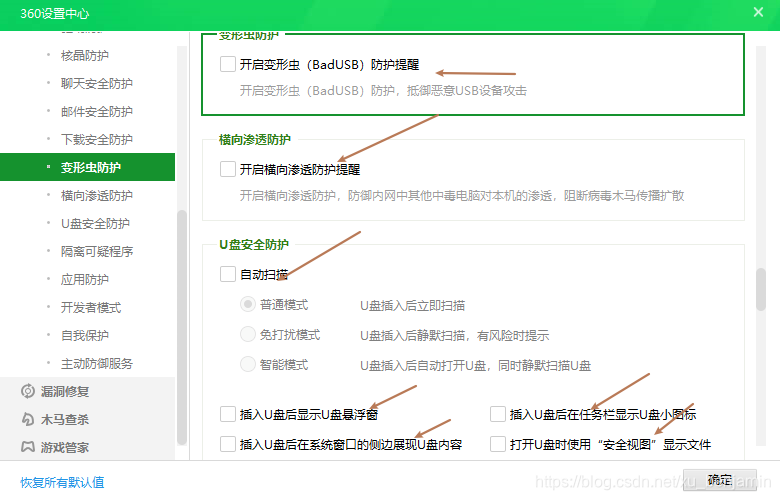Screen dimensions: 780x500
Task: Open 主动防御服务 settings
Action: click(x=97, y=363)
